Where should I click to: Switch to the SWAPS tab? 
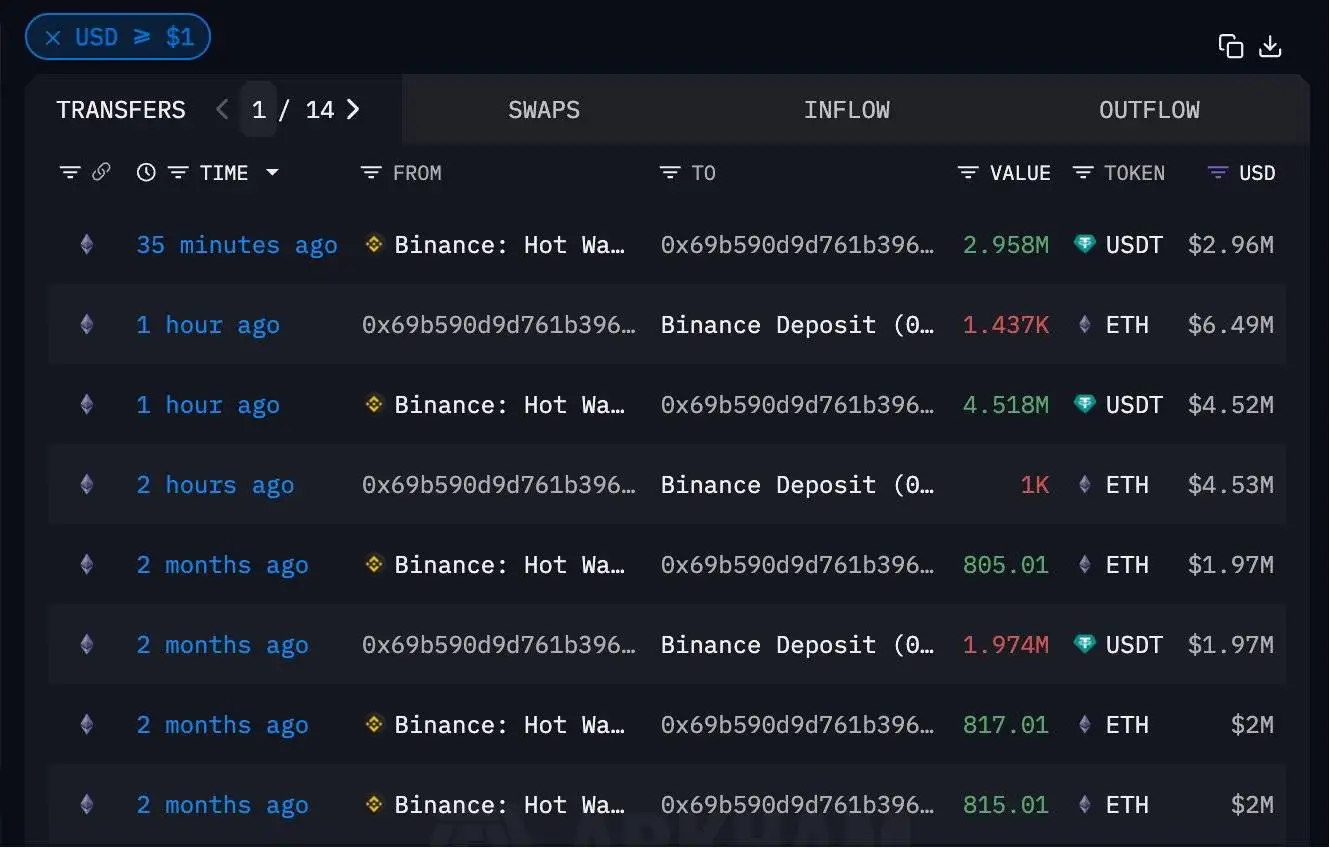(x=544, y=110)
